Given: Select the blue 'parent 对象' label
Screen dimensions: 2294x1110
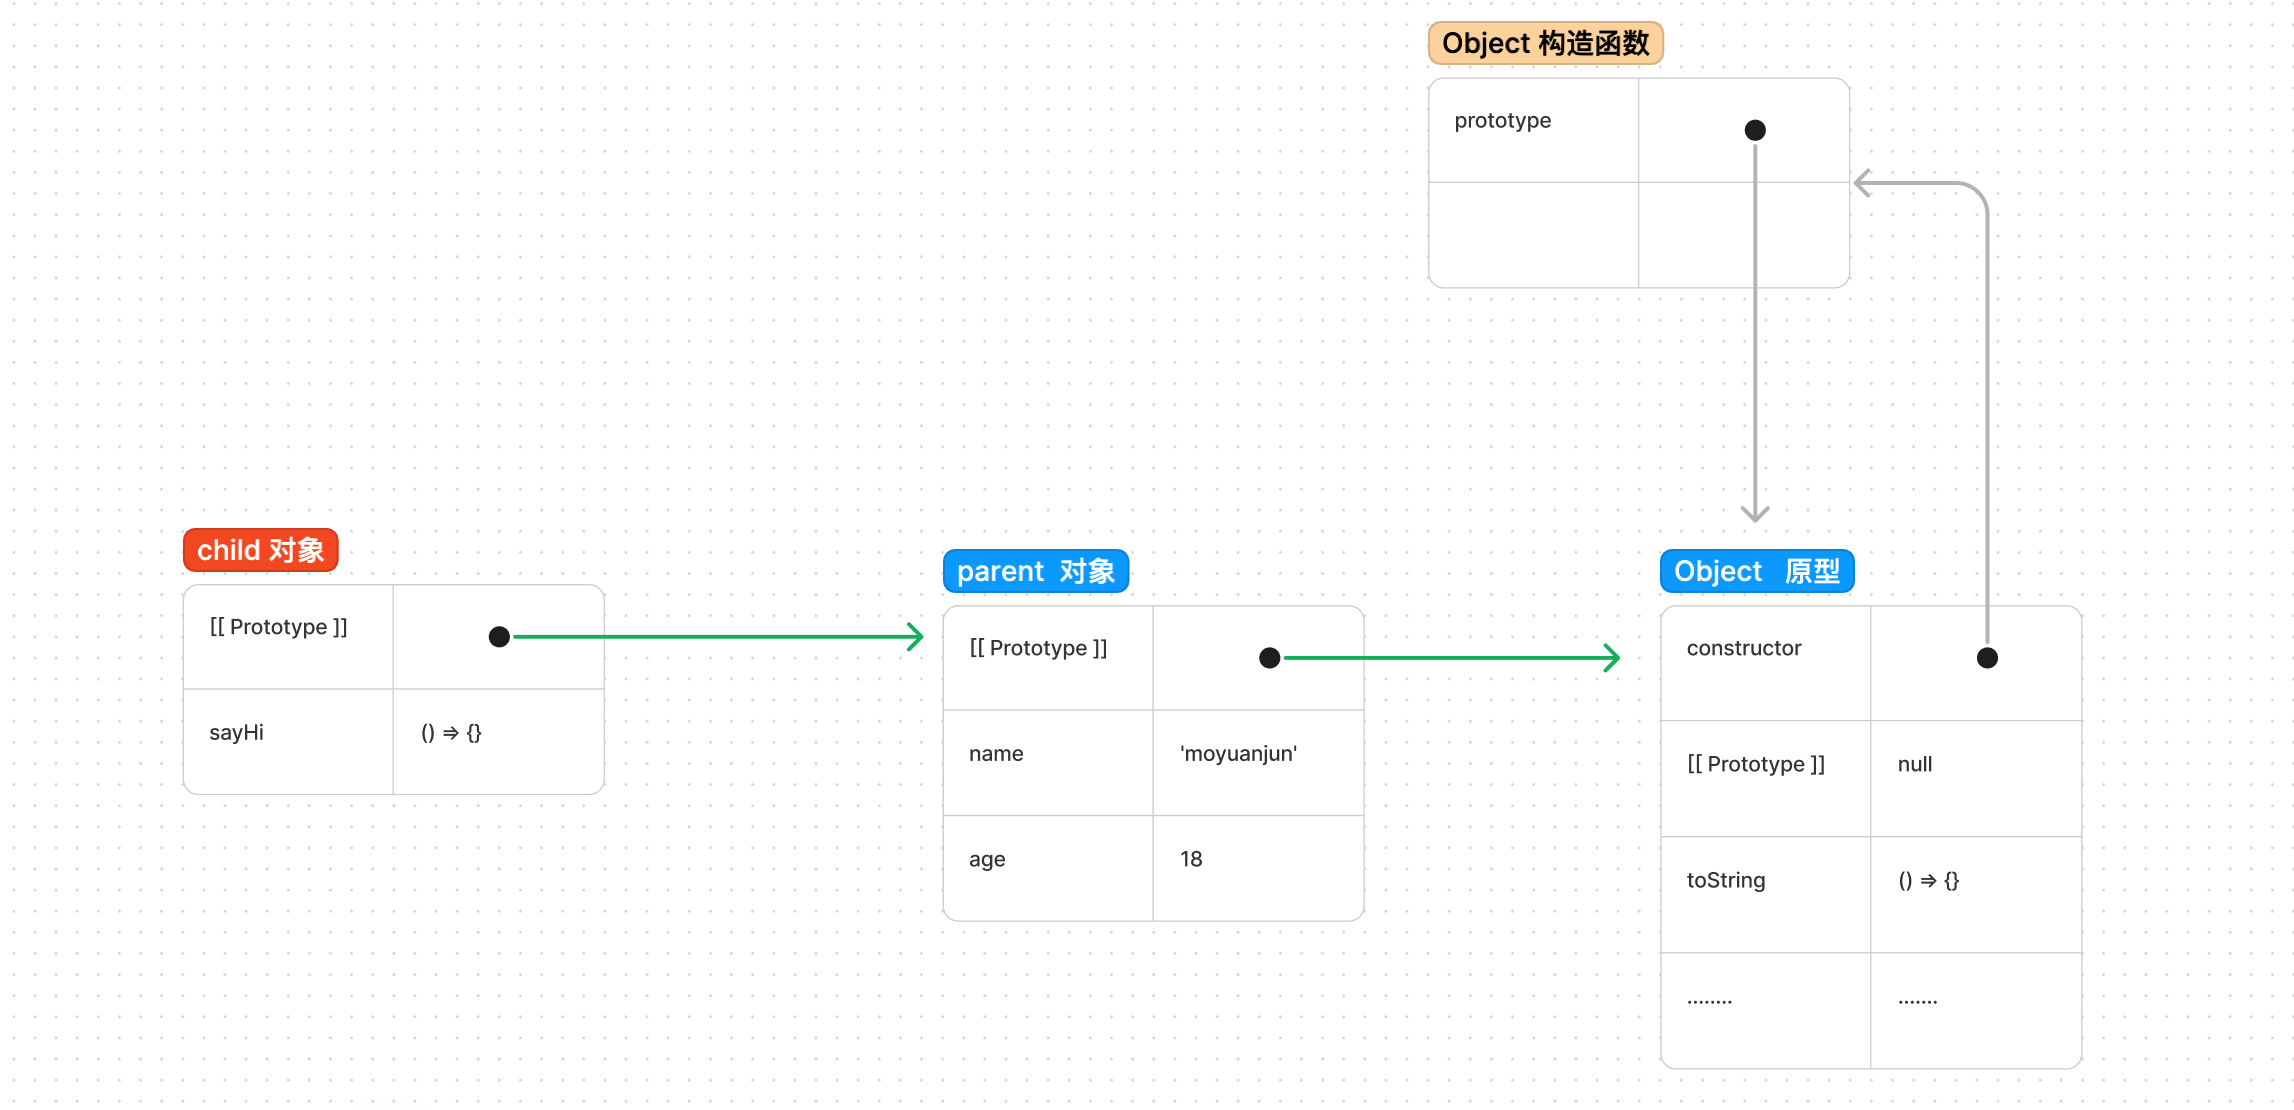Looking at the screenshot, I should [1035, 571].
